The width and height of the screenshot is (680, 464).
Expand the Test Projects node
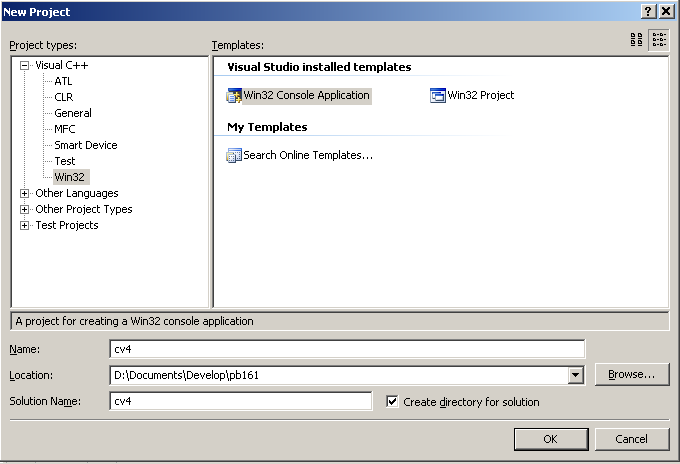click(x=24, y=225)
